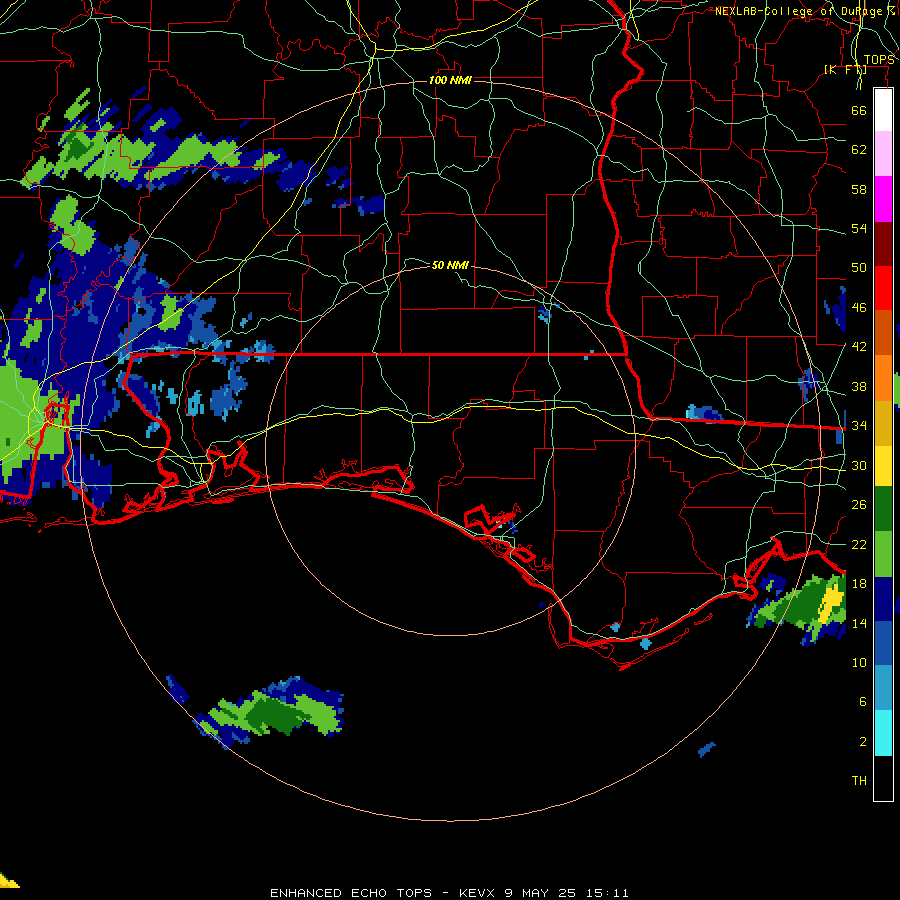The image size is (900, 900).
Task: Click the legend value "54"
Action: [859, 228]
